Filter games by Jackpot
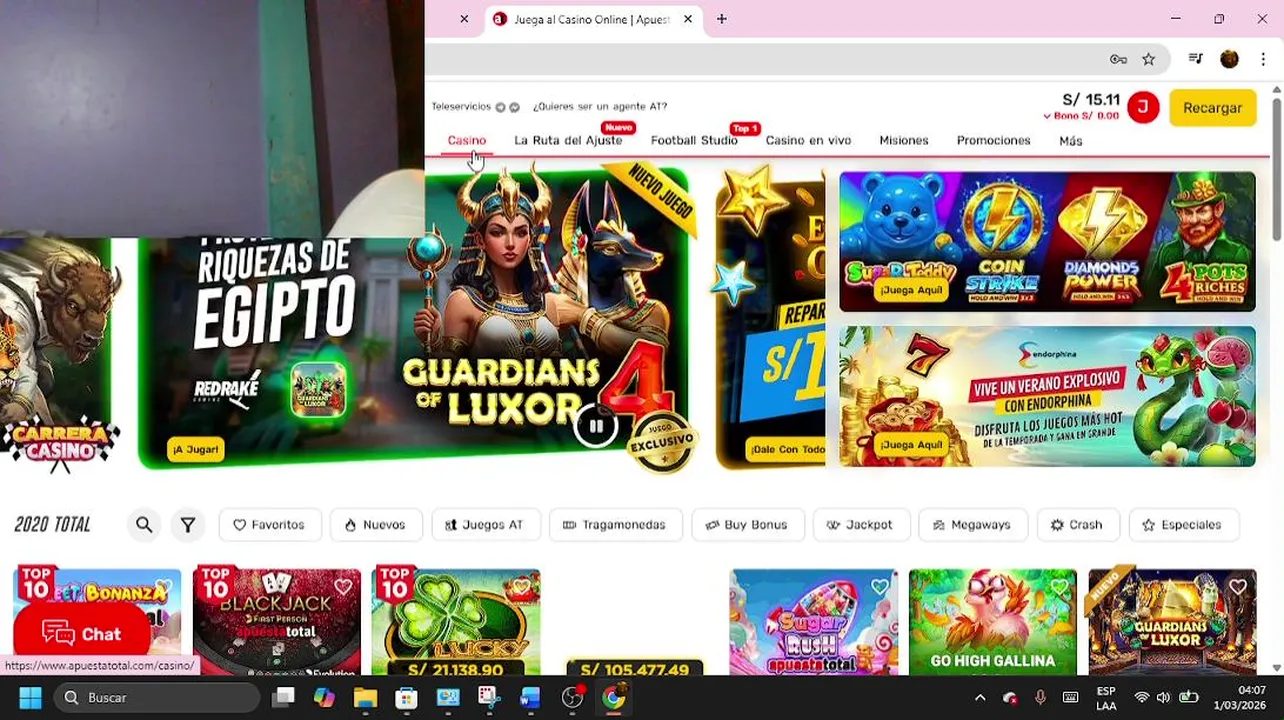The image size is (1284, 720). click(x=860, y=525)
